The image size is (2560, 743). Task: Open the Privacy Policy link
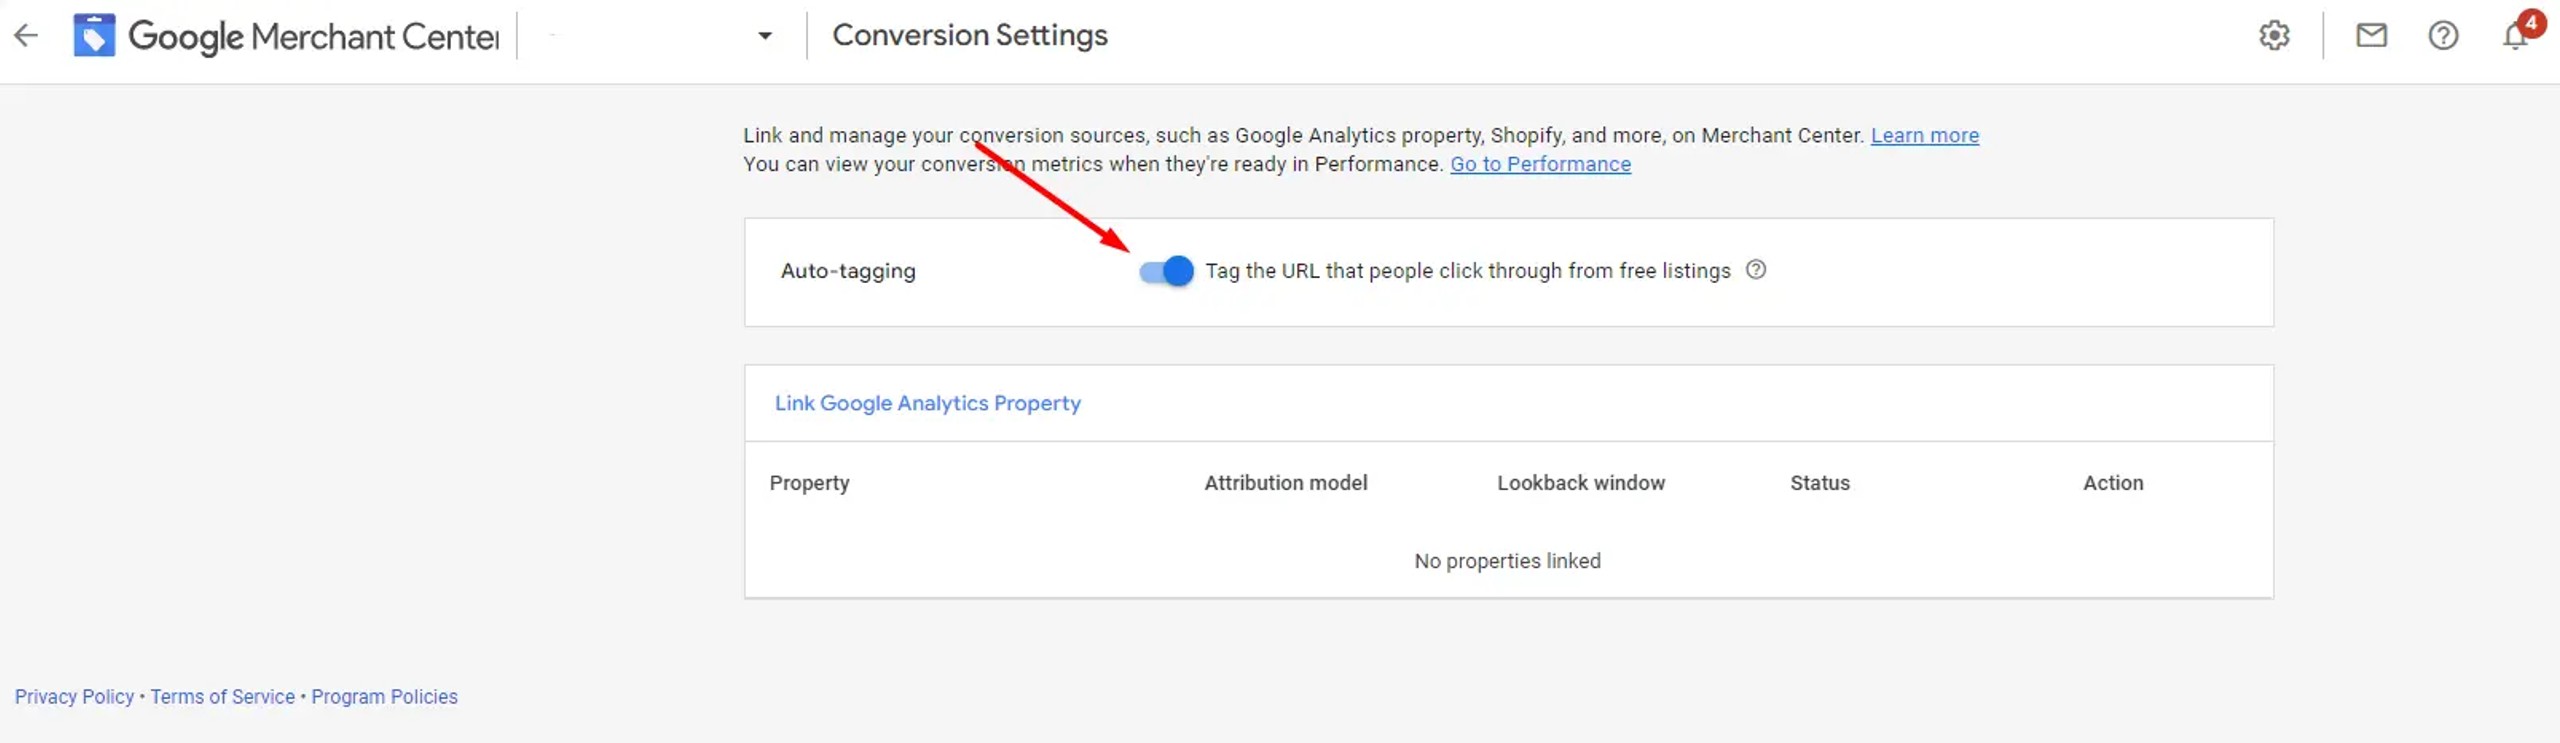pos(74,697)
